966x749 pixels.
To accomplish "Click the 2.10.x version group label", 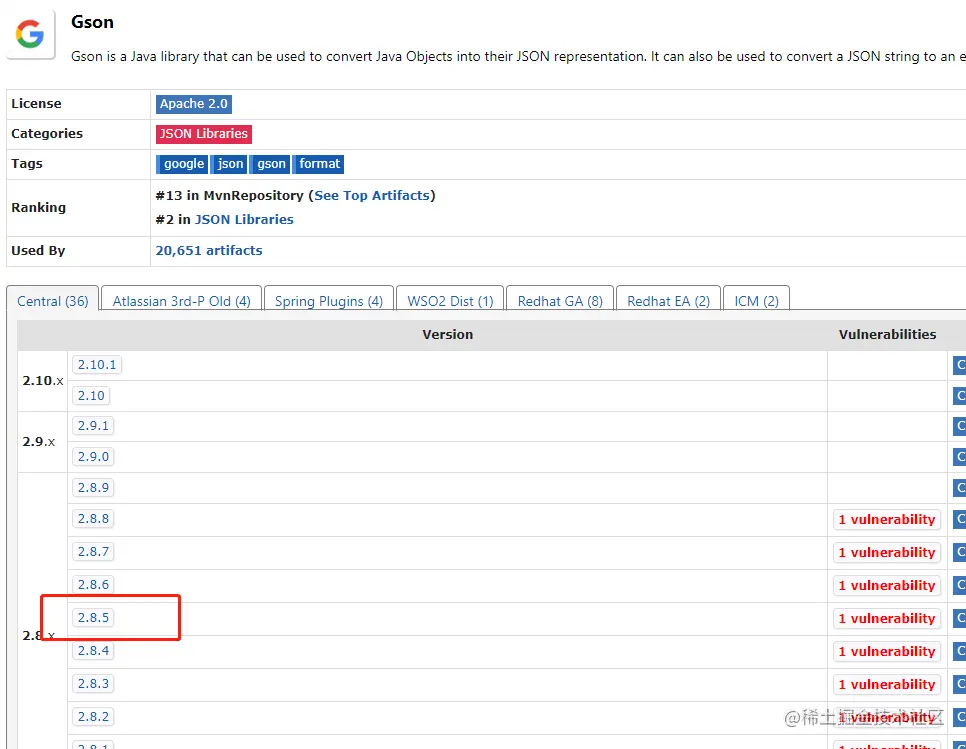I will click(43, 381).
